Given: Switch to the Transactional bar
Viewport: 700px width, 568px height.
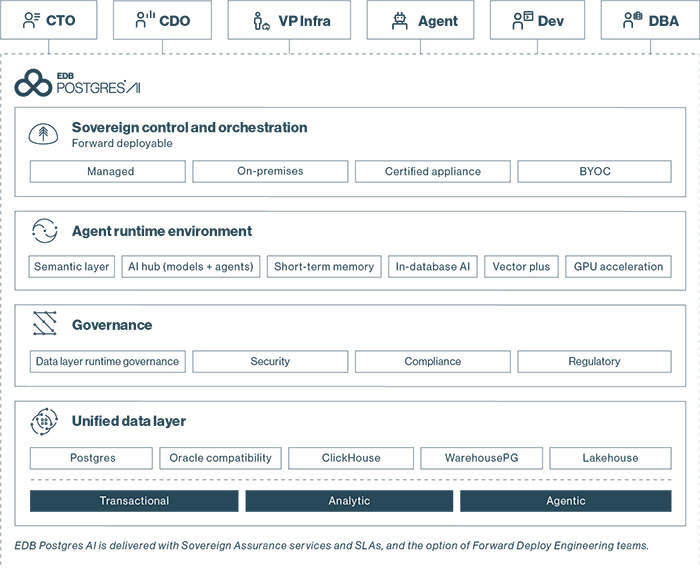Looking at the screenshot, I should pos(134,501).
